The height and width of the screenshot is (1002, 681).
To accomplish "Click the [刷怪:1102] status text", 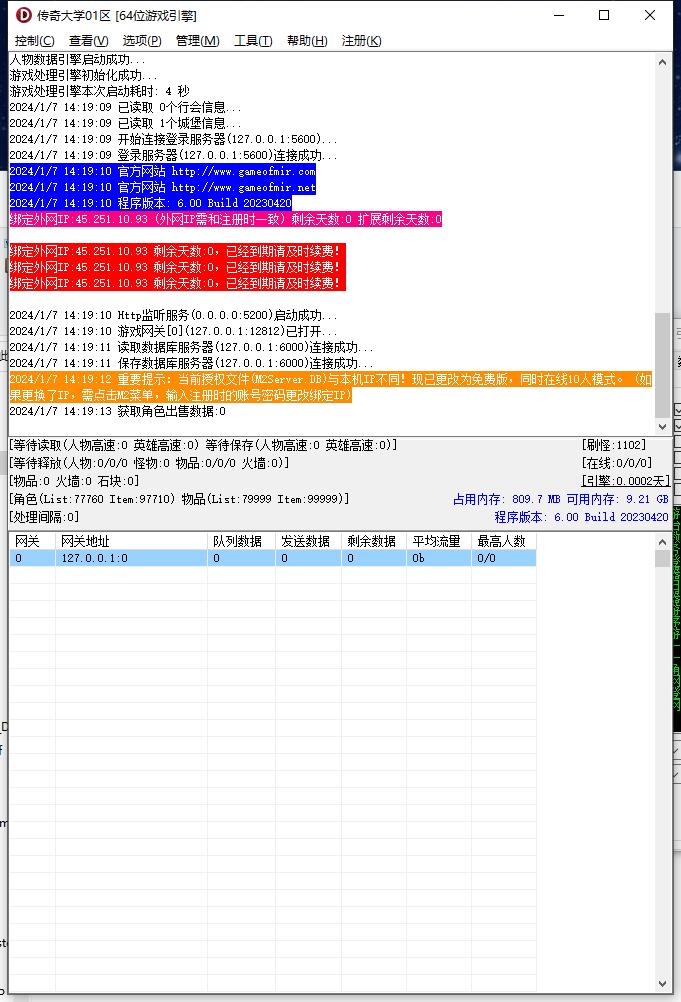I will 613,445.
